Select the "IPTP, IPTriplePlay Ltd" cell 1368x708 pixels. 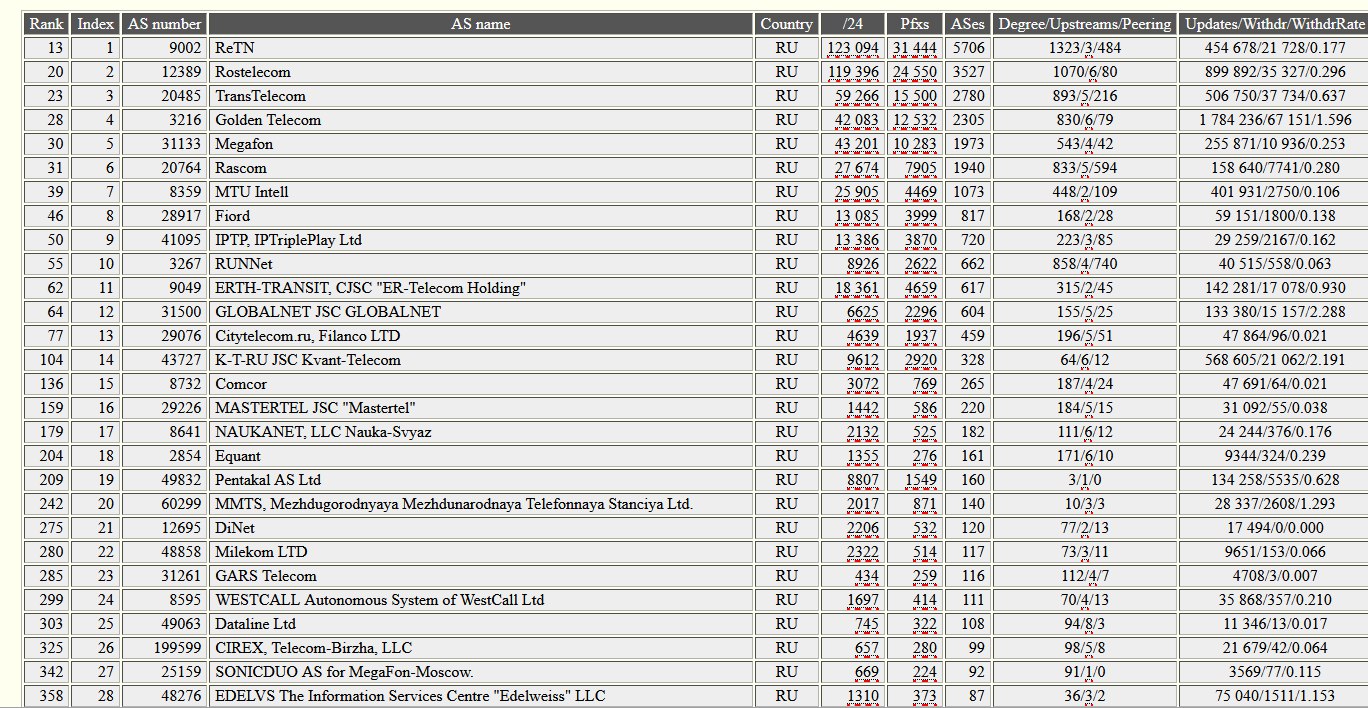coord(481,240)
